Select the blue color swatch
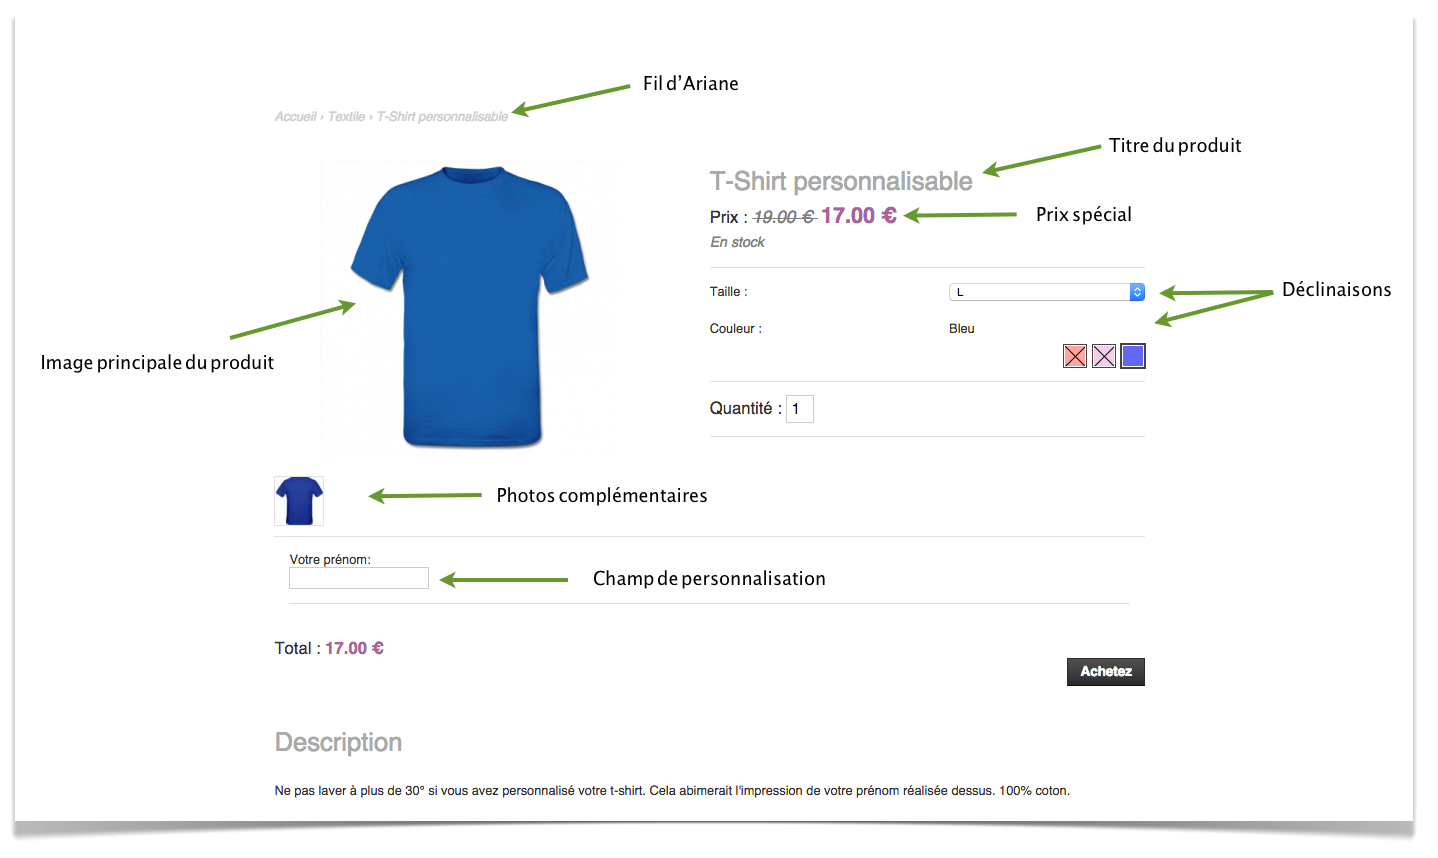This screenshot has height=858, width=1438. click(1133, 356)
